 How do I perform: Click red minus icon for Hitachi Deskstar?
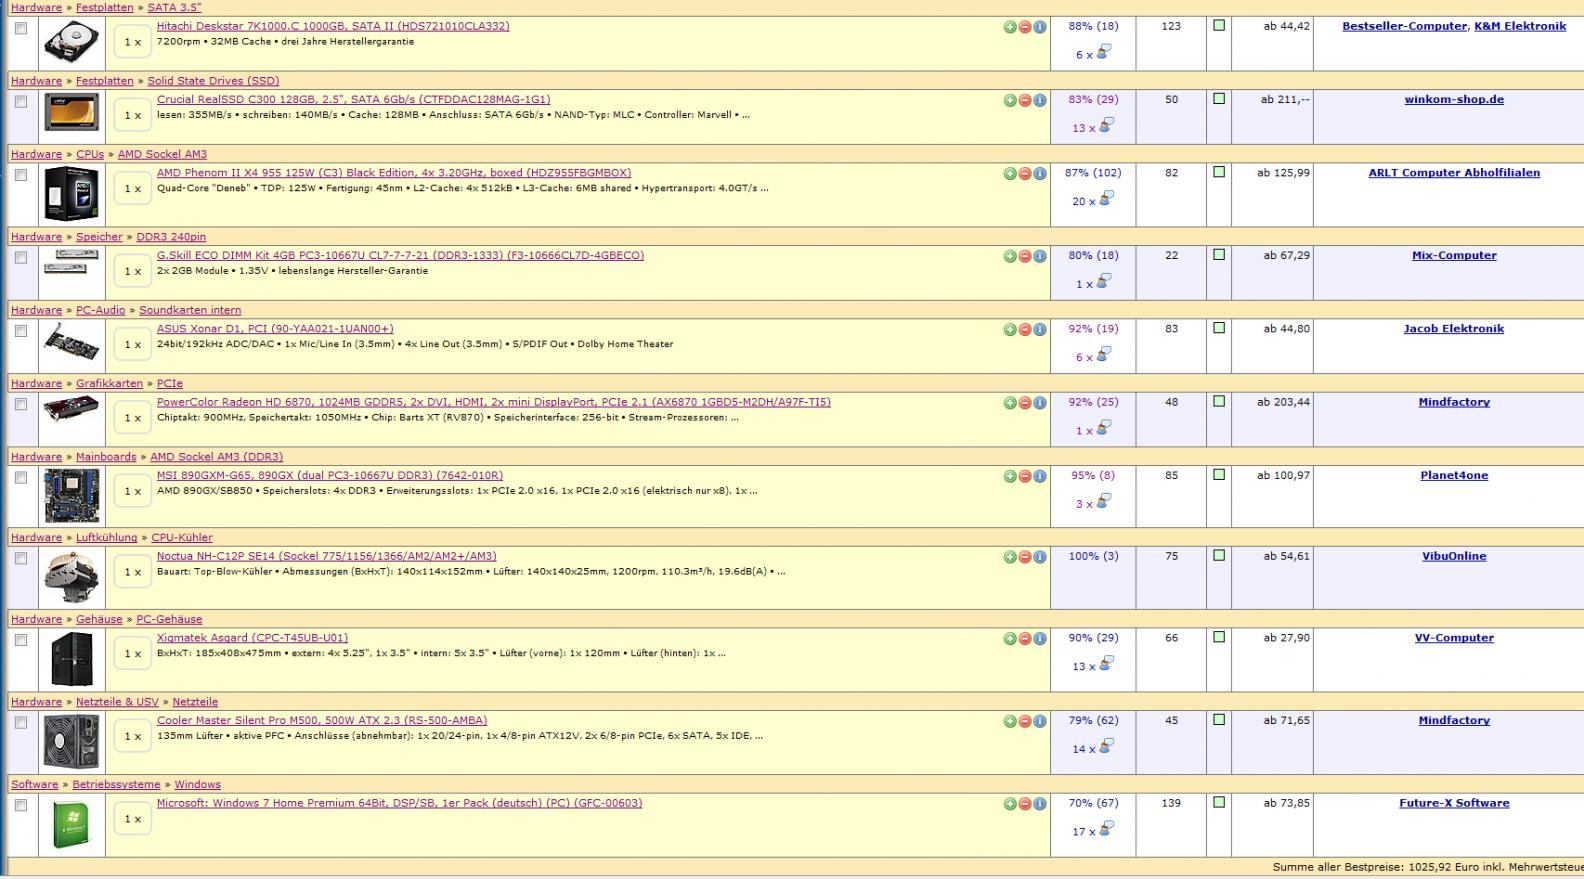1025,27
